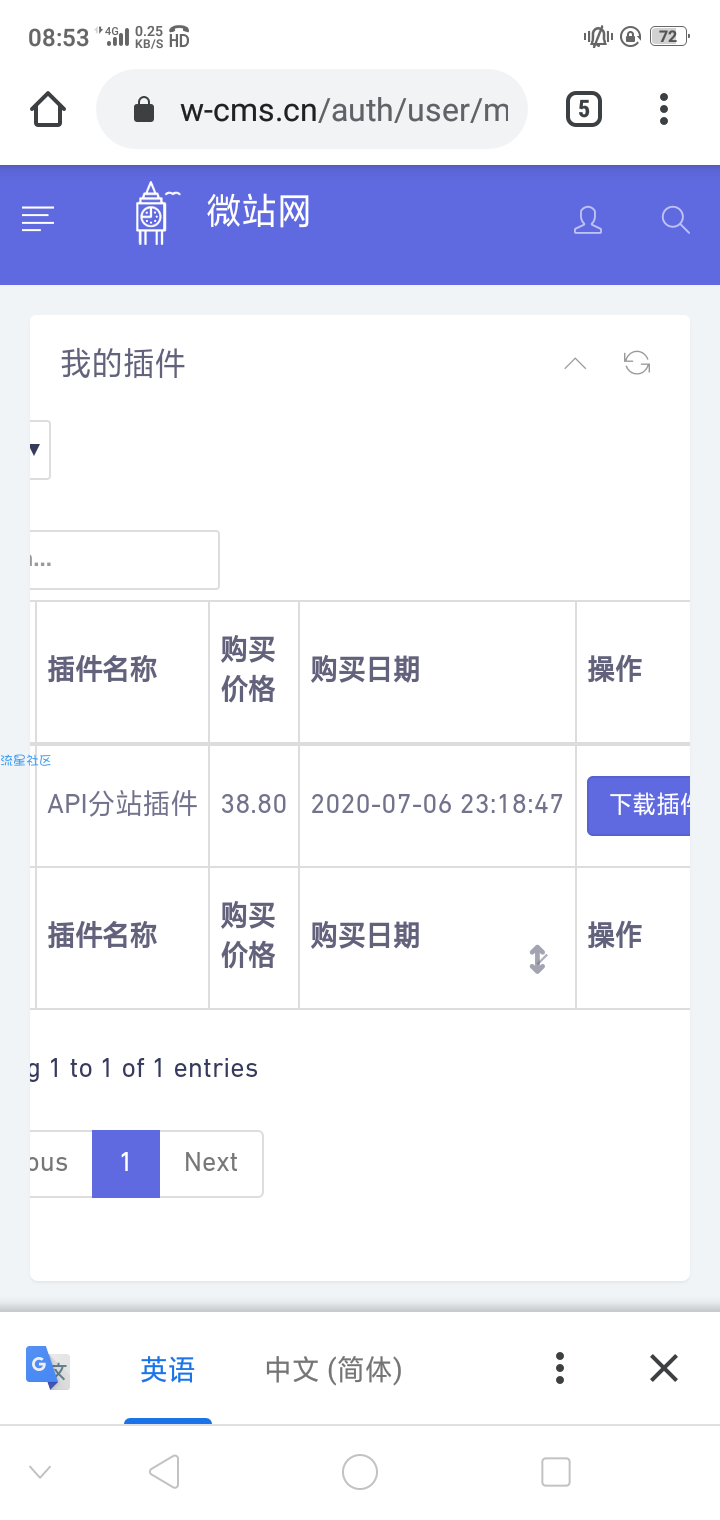
Task: Open the entries-per-page dropdown
Action: [39, 450]
